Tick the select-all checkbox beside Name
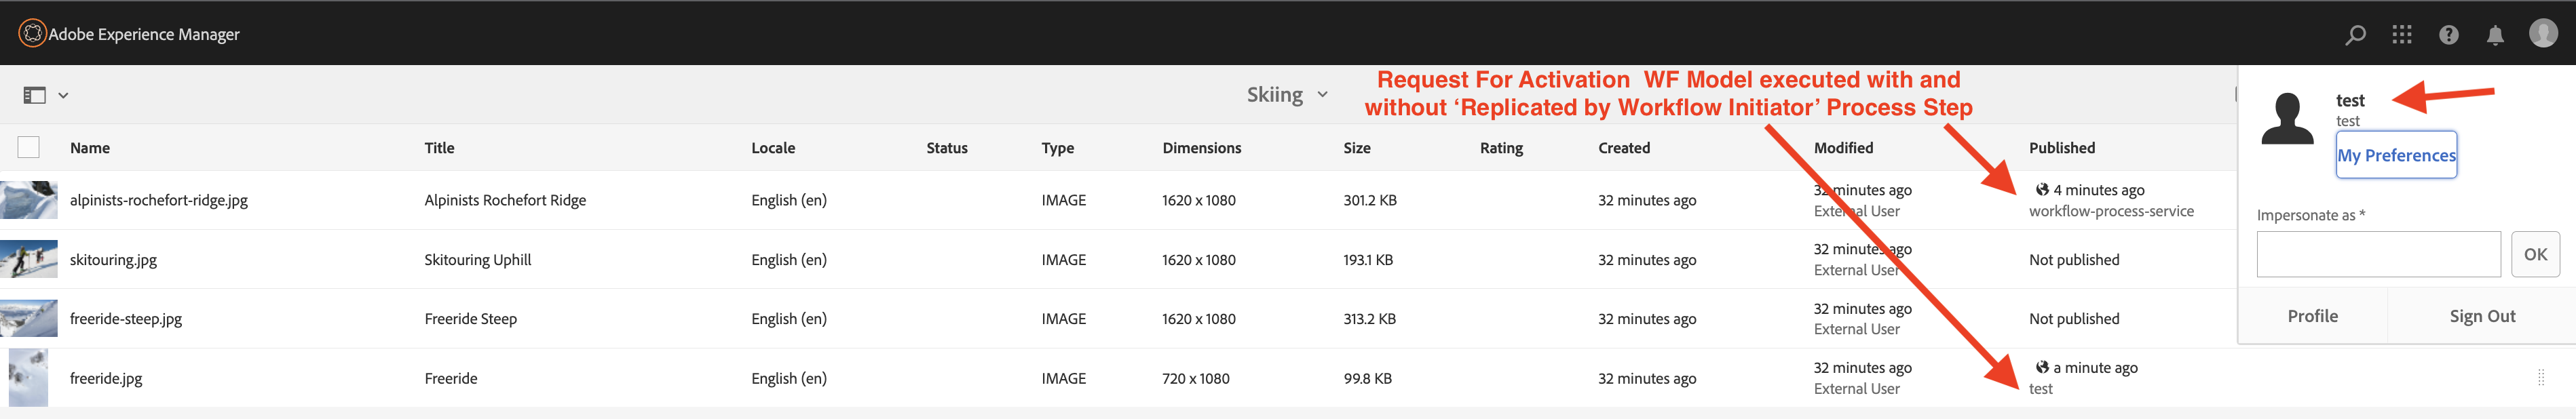This screenshot has height=419, width=2576. click(x=29, y=147)
